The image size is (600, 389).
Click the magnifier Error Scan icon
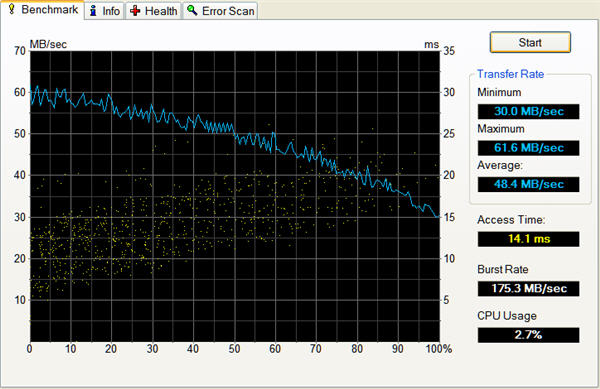coord(192,10)
